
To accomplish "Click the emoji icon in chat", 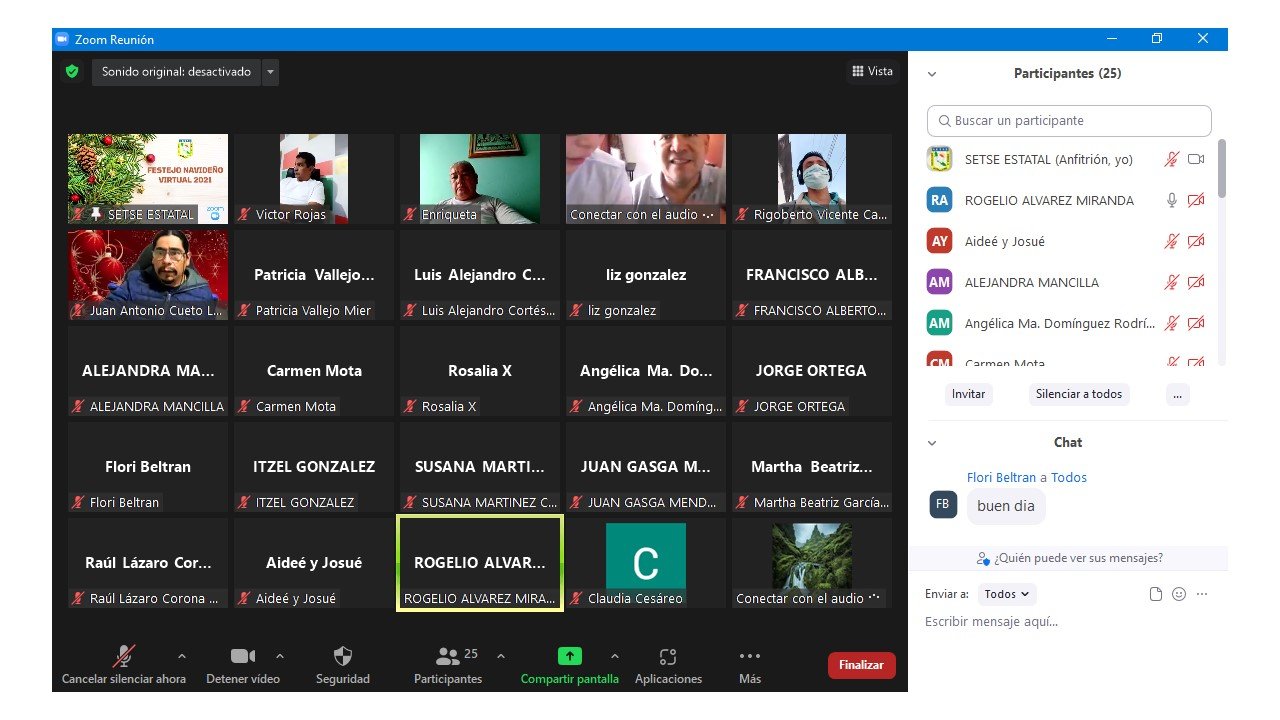I will [x=1179, y=594].
